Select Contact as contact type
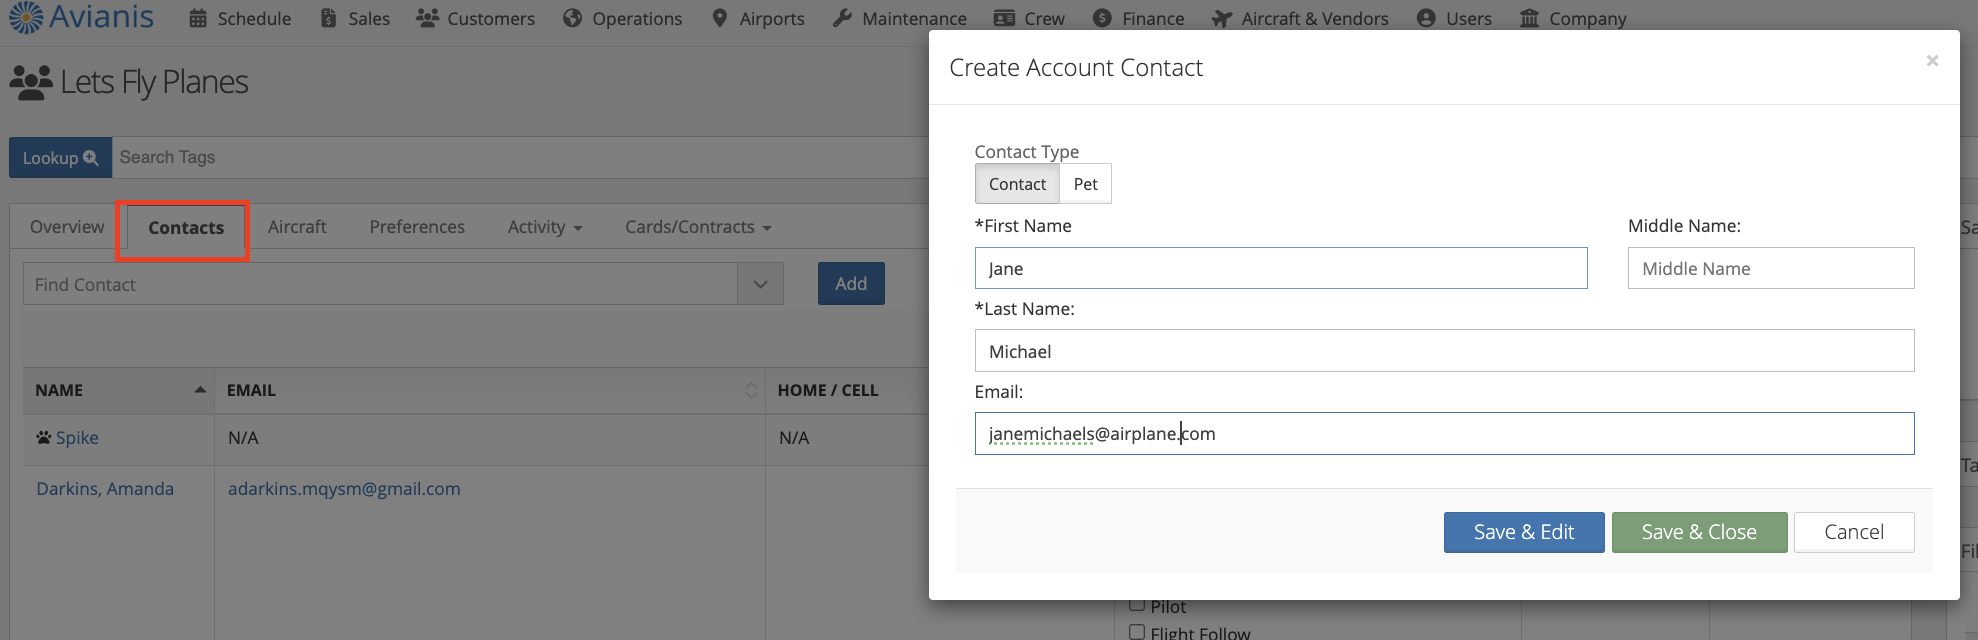The width and height of the screenshot is (1978, 640). pyautogui.click(x=1017, y=184)
